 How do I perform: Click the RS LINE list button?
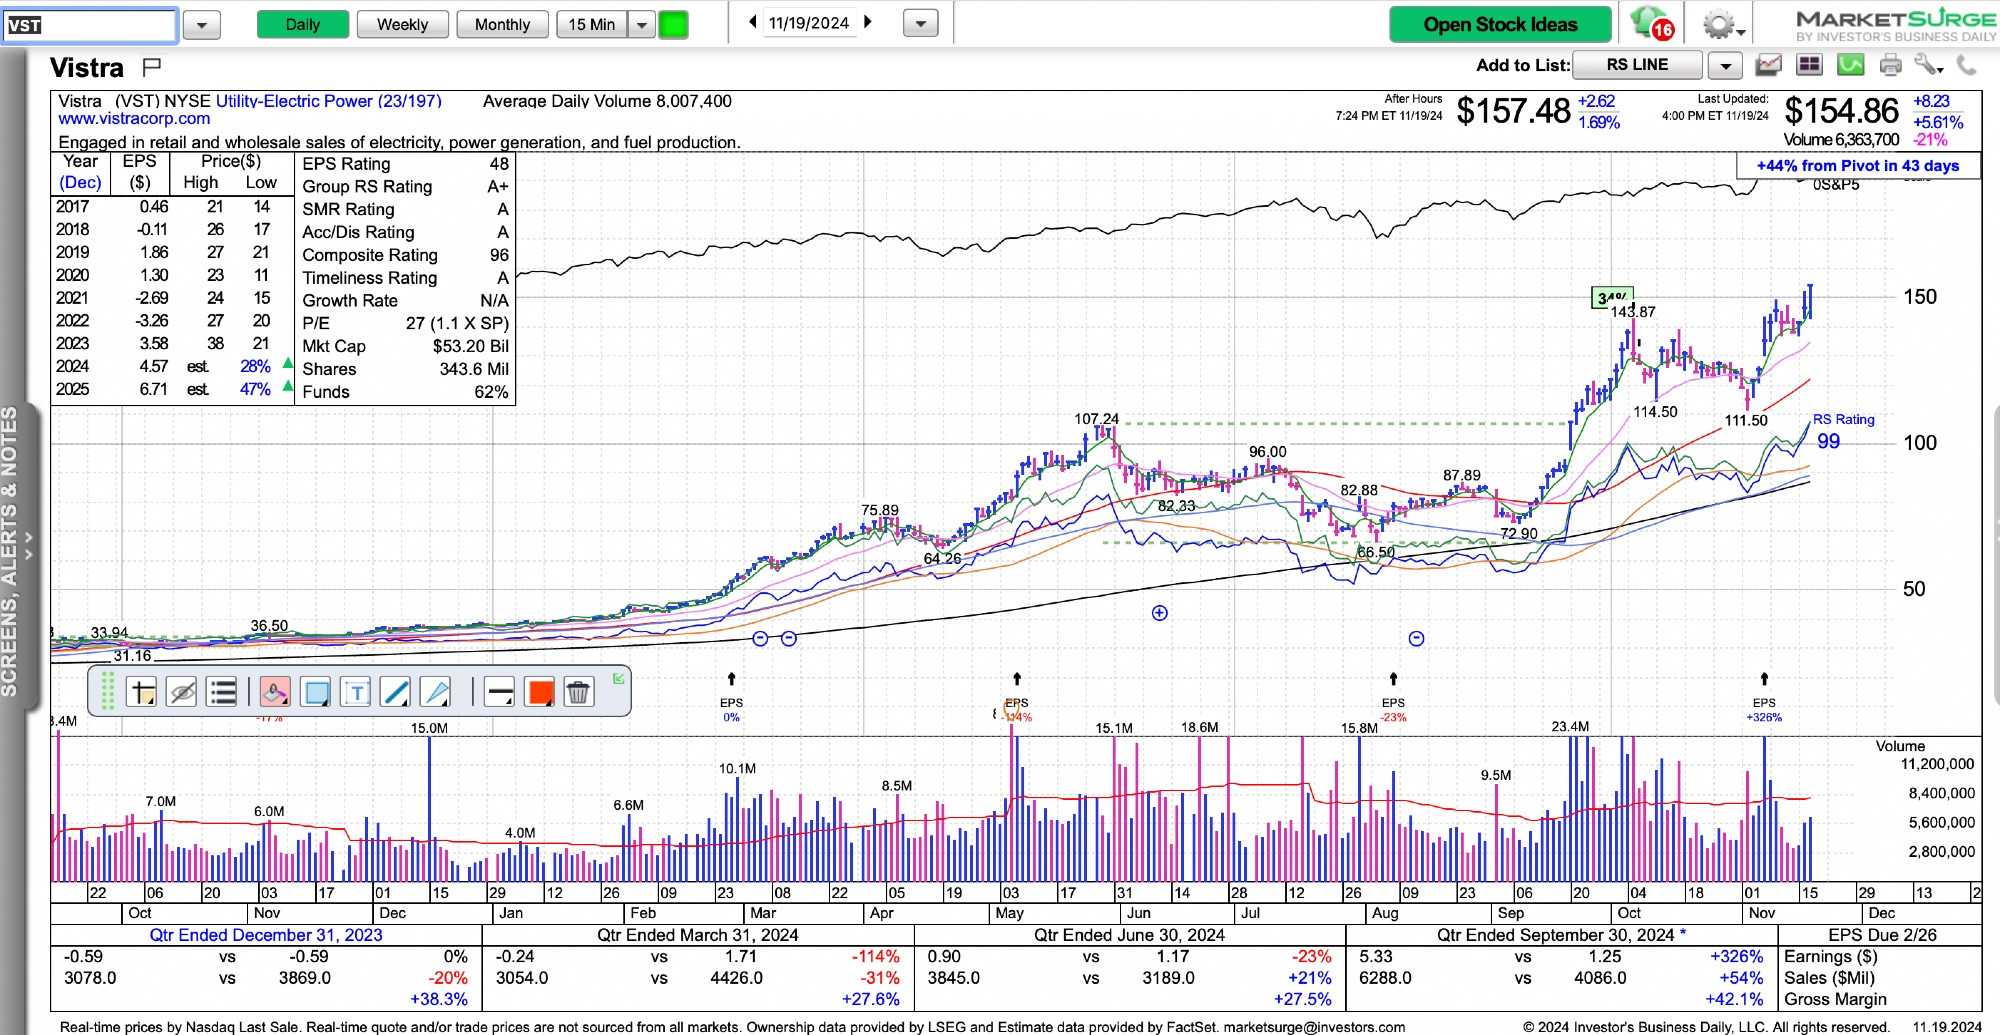1637,65
